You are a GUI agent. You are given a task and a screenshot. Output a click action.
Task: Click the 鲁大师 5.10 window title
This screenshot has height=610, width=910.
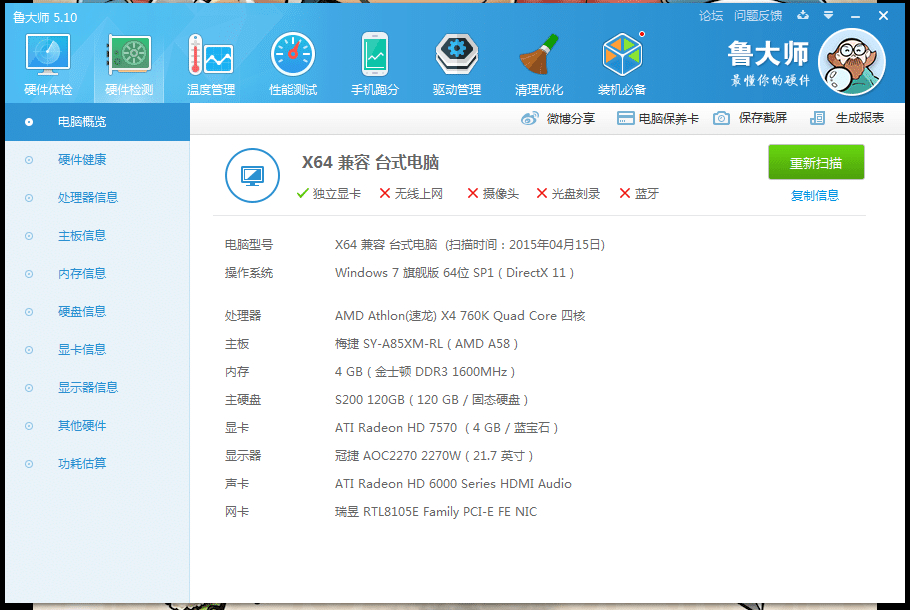(45, 17)
